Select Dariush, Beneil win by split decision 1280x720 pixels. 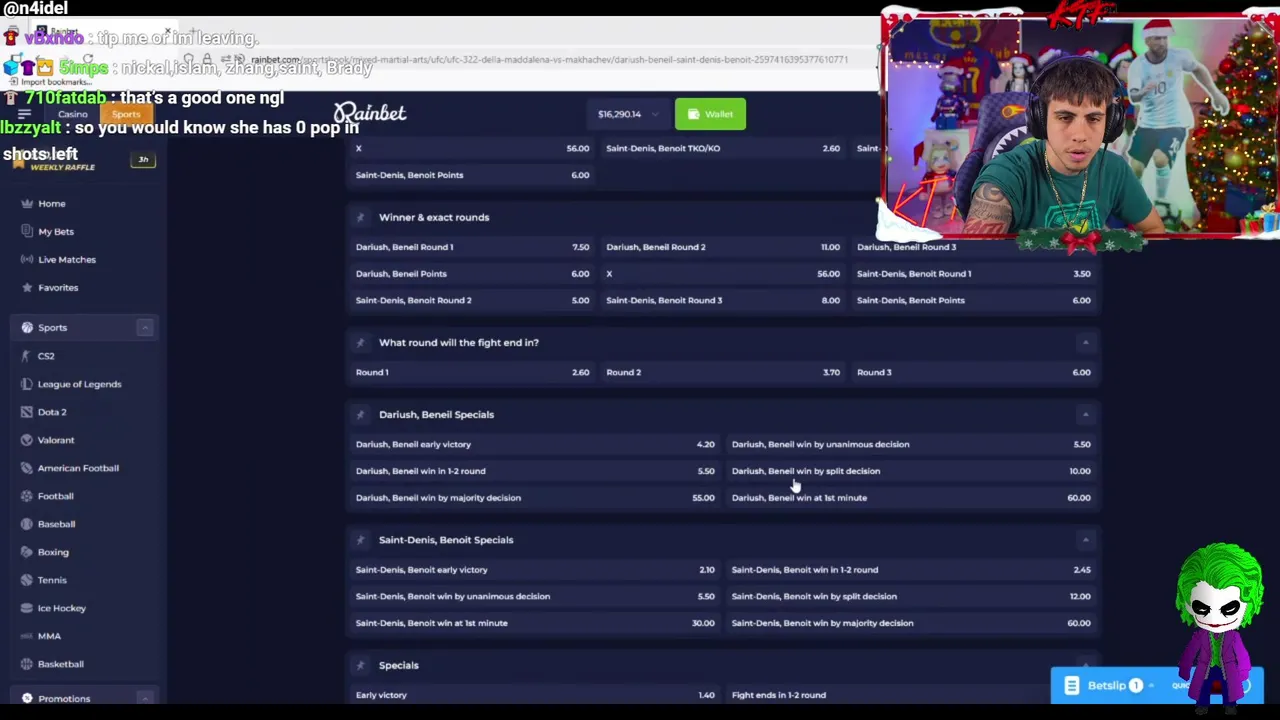click(x=911, y=471)
